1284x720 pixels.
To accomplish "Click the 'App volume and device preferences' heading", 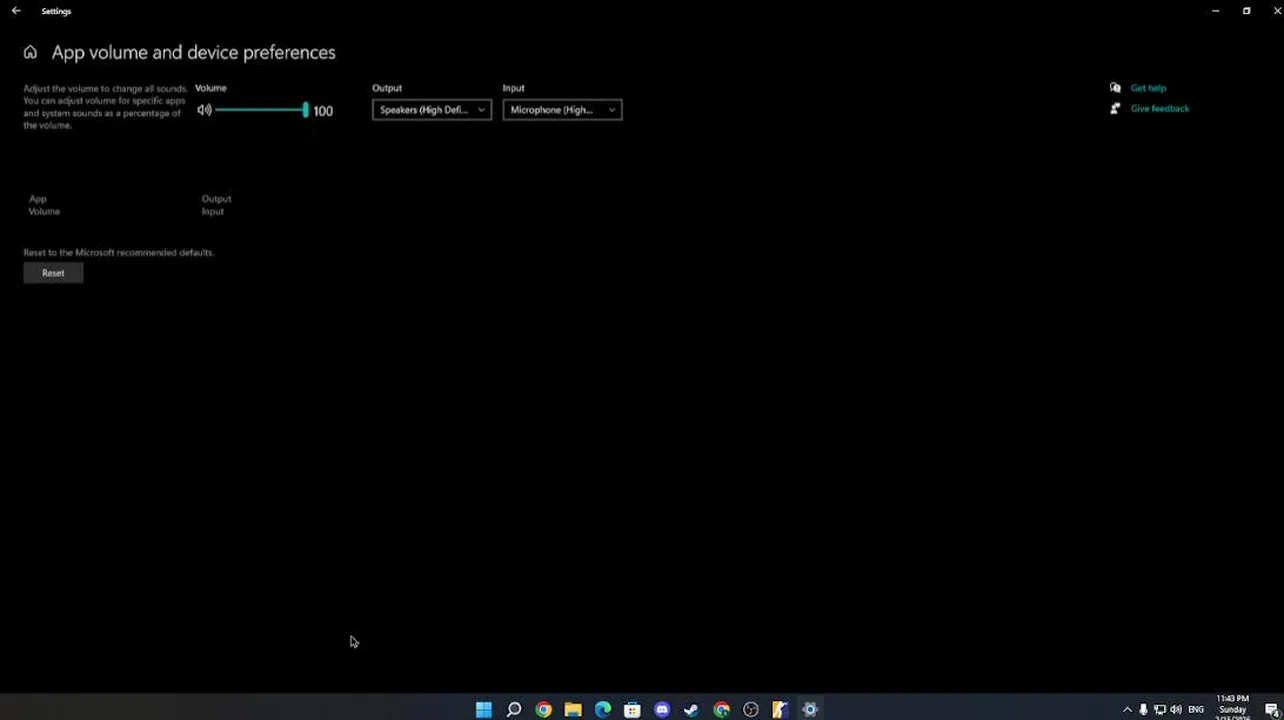I will (194, 52).
